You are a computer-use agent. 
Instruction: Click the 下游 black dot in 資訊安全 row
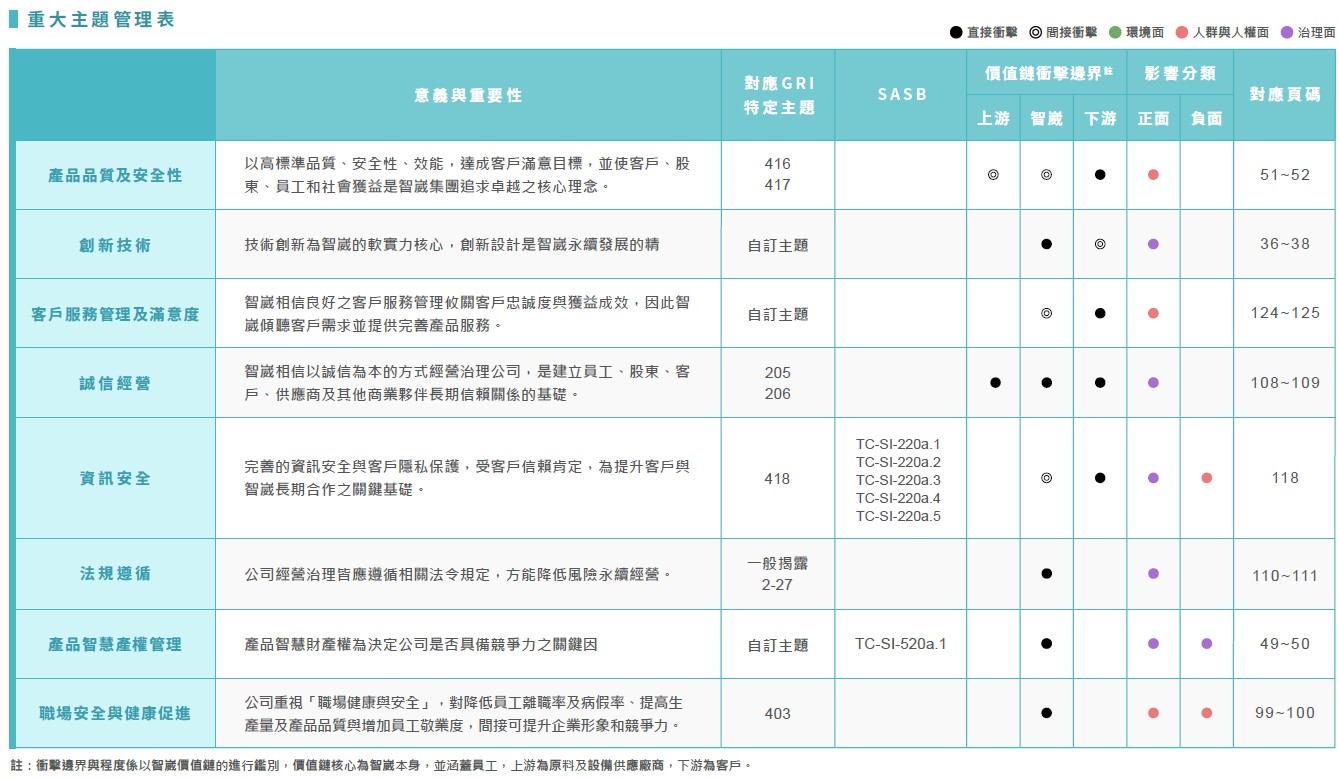1100,478
